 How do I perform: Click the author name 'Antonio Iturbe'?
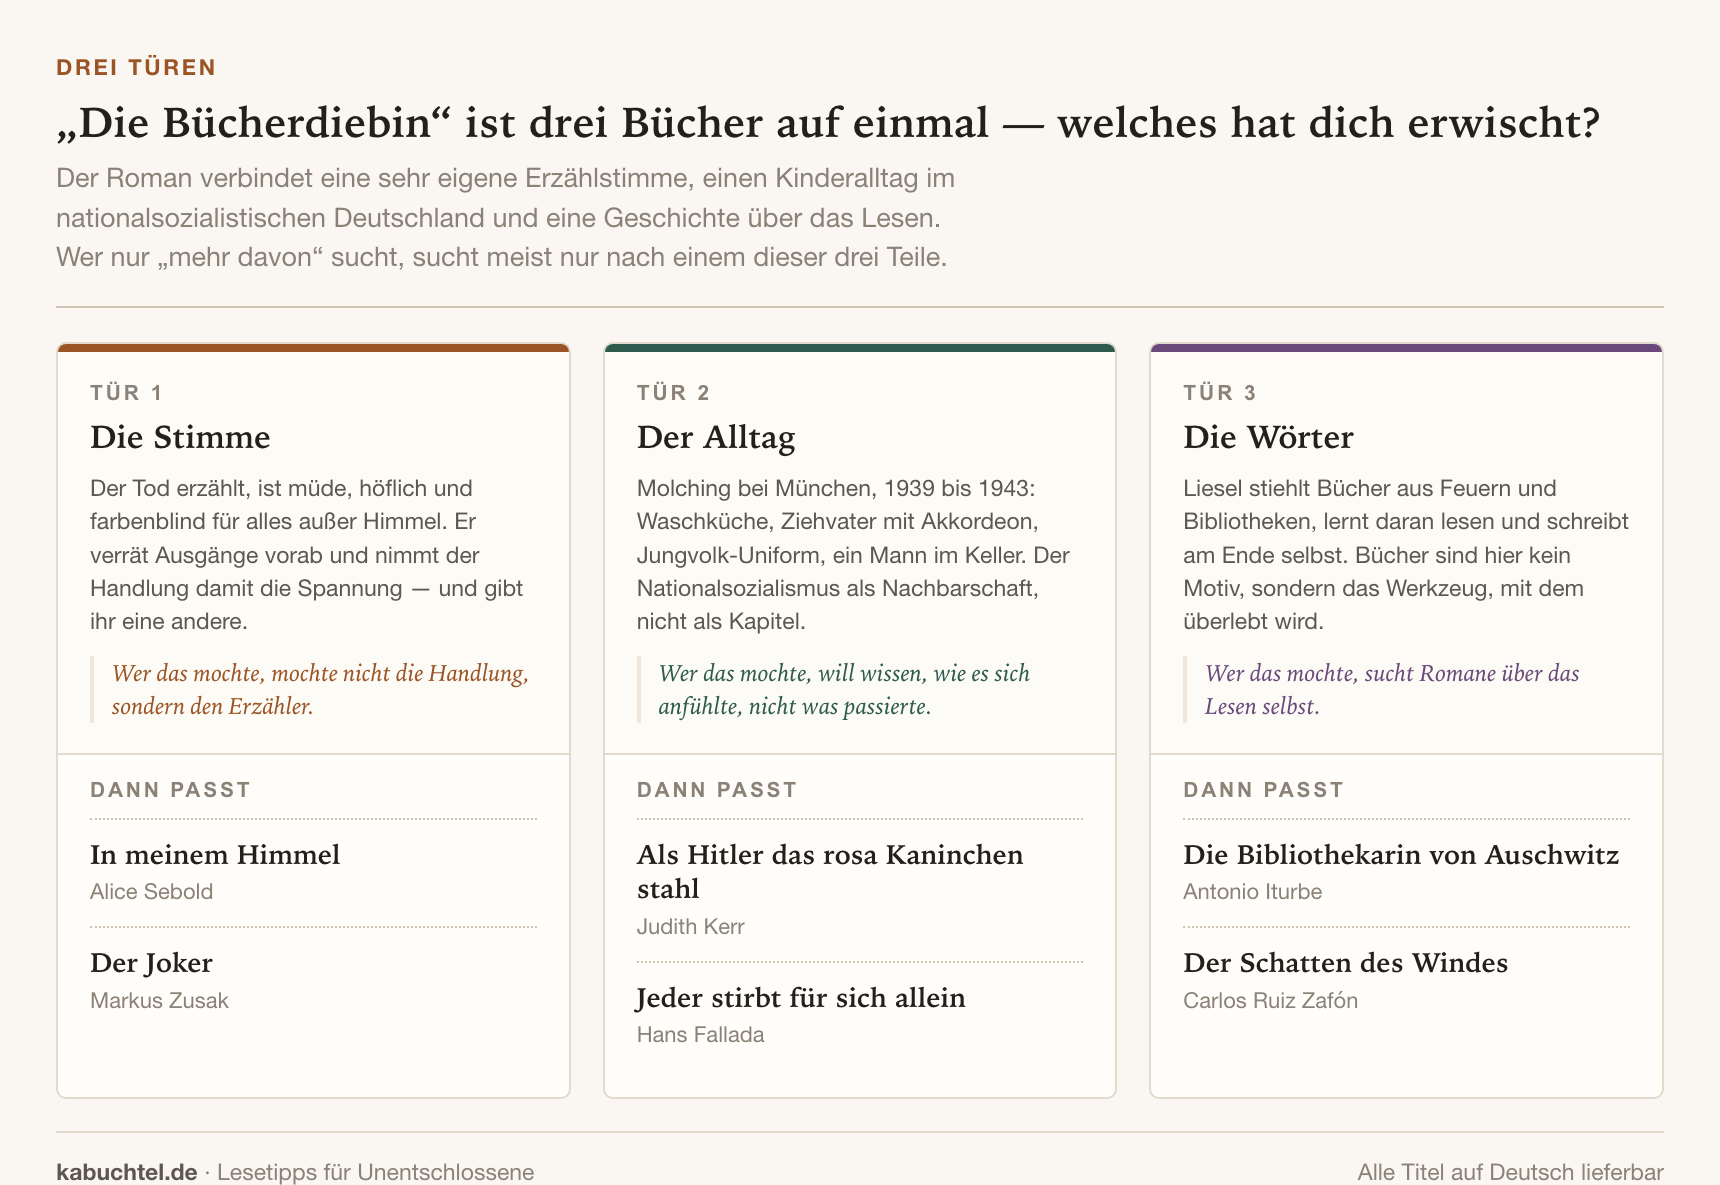tap(1252, 891)
